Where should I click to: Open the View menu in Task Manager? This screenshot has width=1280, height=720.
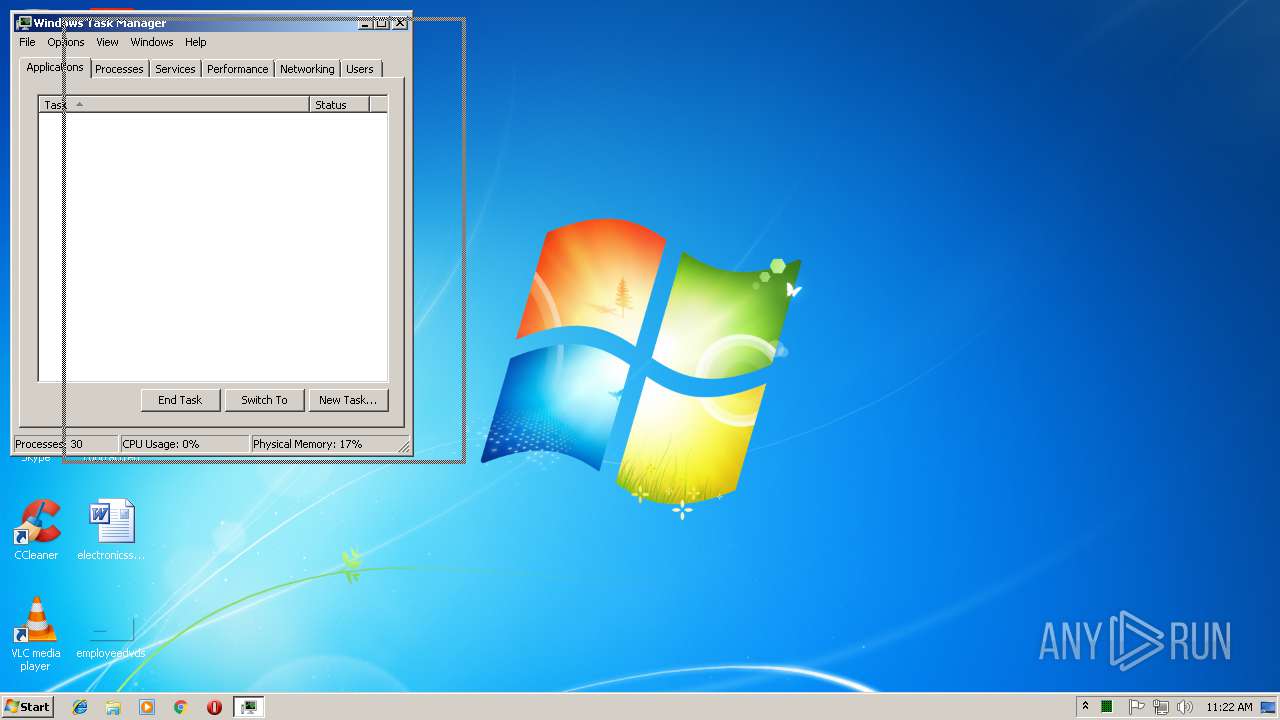(x=107, y=42)
